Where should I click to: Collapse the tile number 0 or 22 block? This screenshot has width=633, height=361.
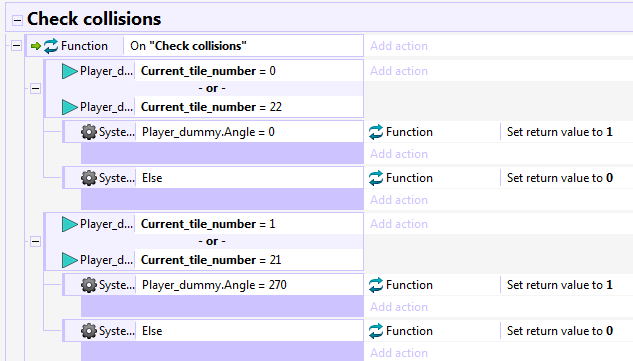[36, 88]
